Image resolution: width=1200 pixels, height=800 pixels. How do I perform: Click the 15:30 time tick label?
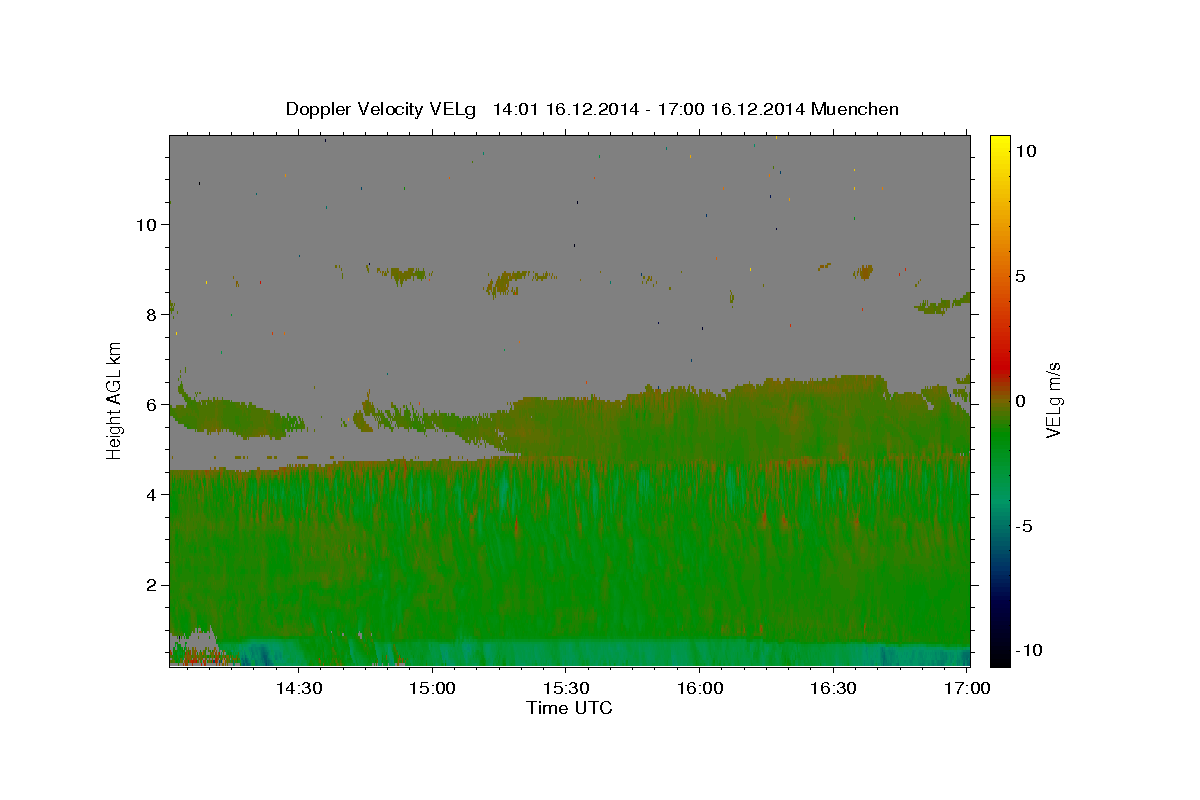566,688
